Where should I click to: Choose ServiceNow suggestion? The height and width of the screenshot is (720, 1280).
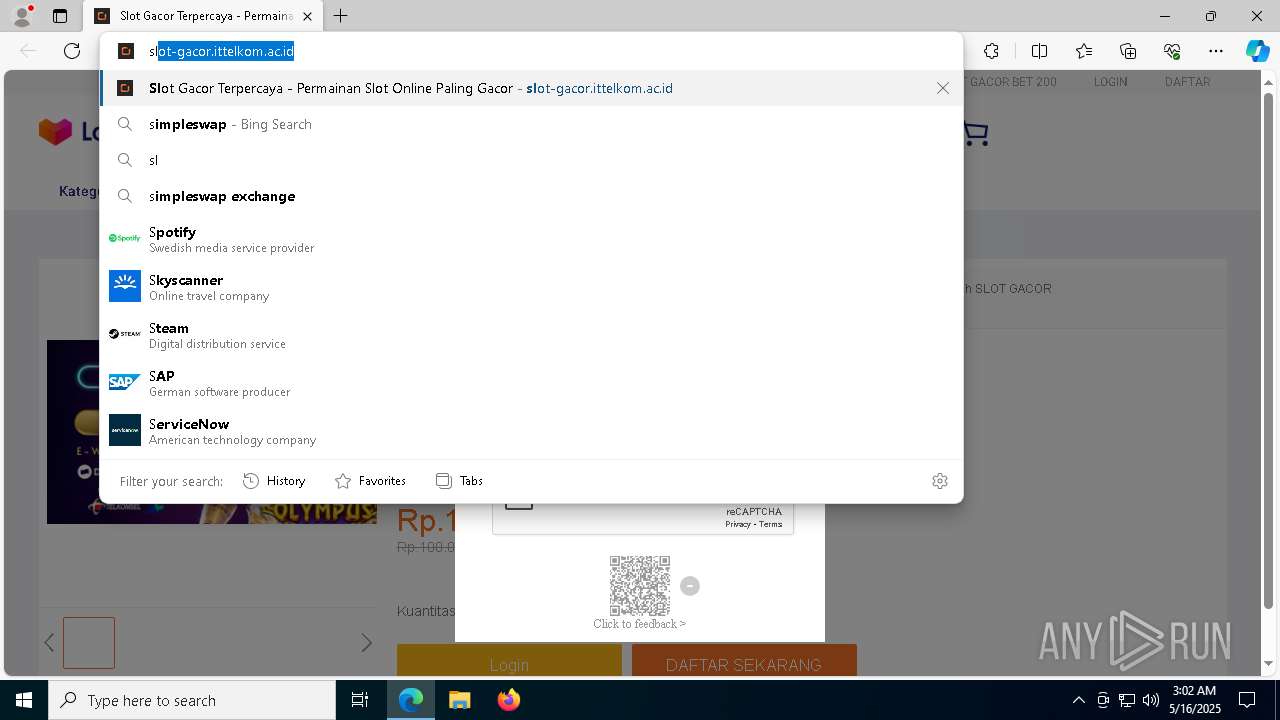point(531,430)
